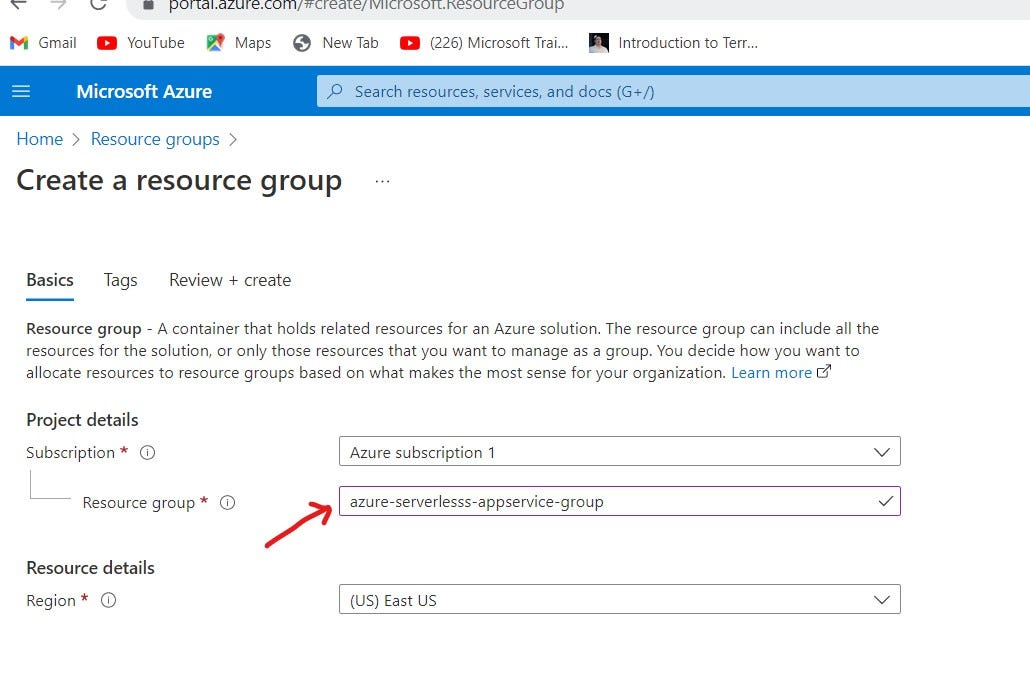Reload the page with the refresh icon
The height and width of the screenshot is (673, 1030).
point(97,5)
